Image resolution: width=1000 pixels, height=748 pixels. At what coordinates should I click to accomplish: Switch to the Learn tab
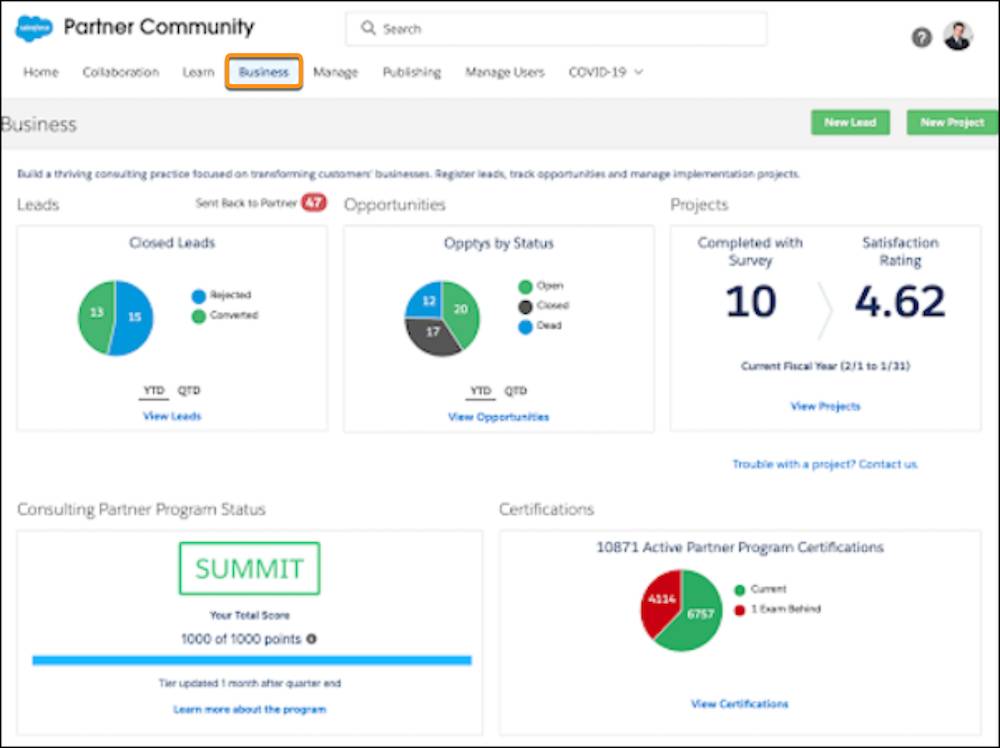pyautogui.click(x=198, y=72)
